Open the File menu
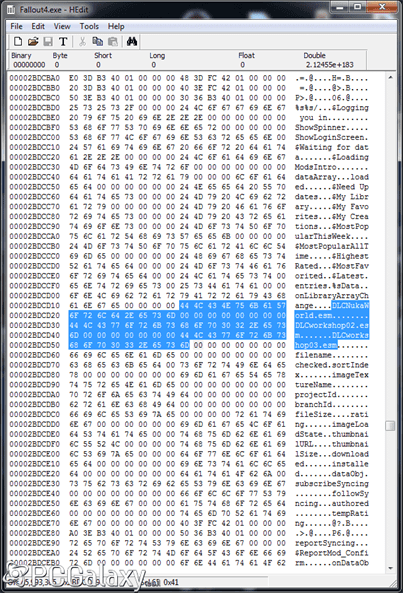 (16, 26)
